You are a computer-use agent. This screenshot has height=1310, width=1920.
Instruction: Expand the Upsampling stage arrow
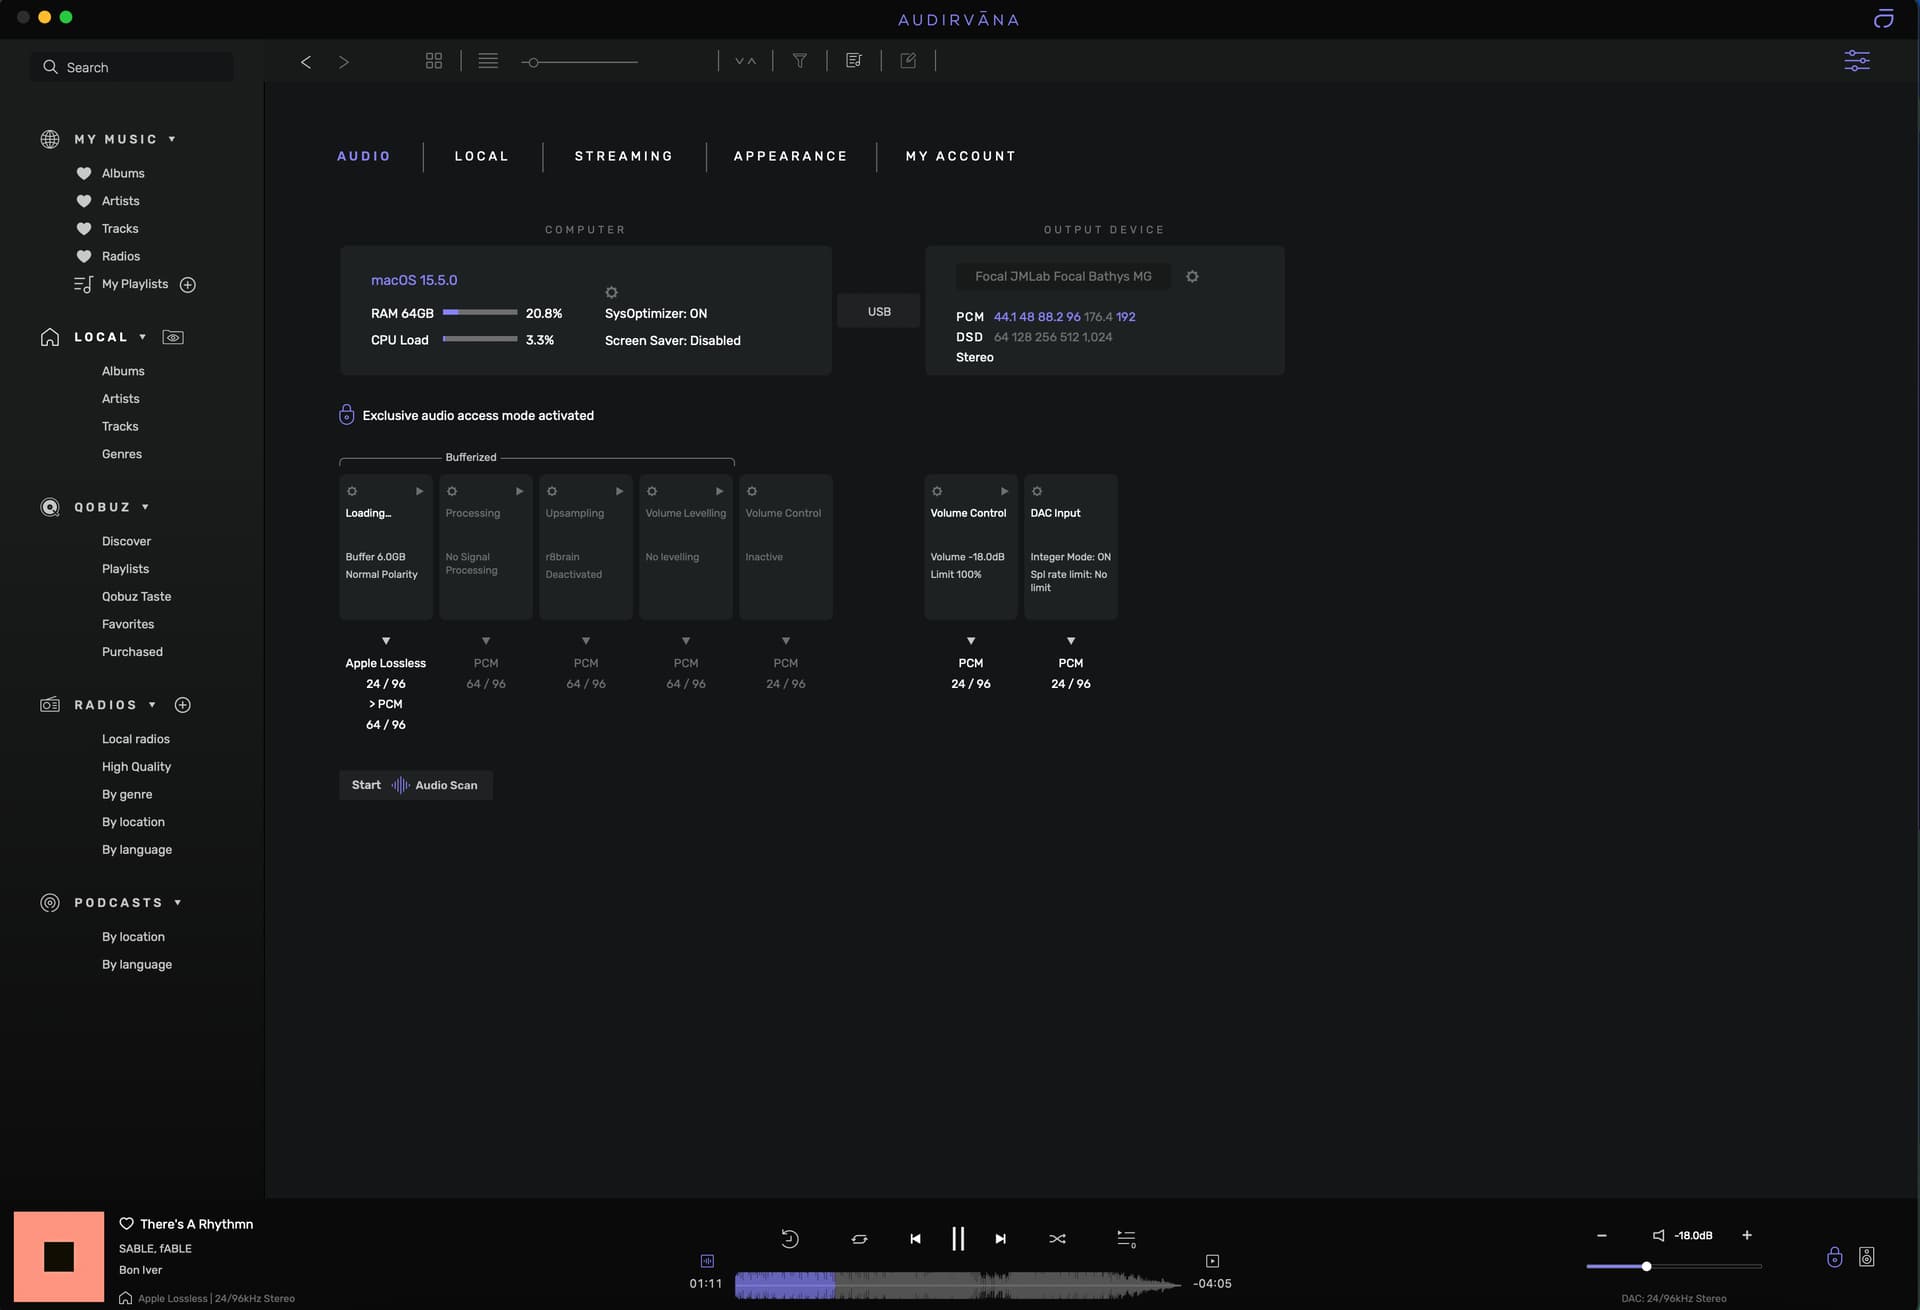(x=620, y=492)
